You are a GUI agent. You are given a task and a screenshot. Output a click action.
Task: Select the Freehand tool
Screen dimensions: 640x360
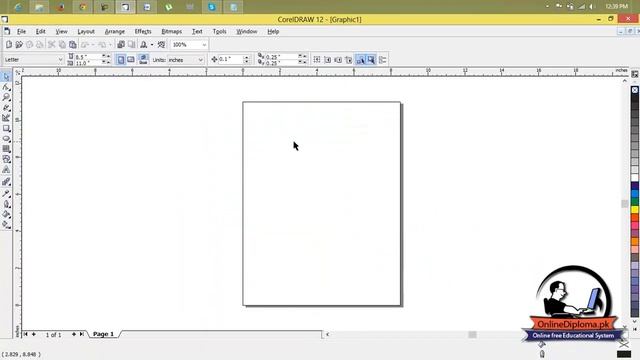click(x=6, y=108)
